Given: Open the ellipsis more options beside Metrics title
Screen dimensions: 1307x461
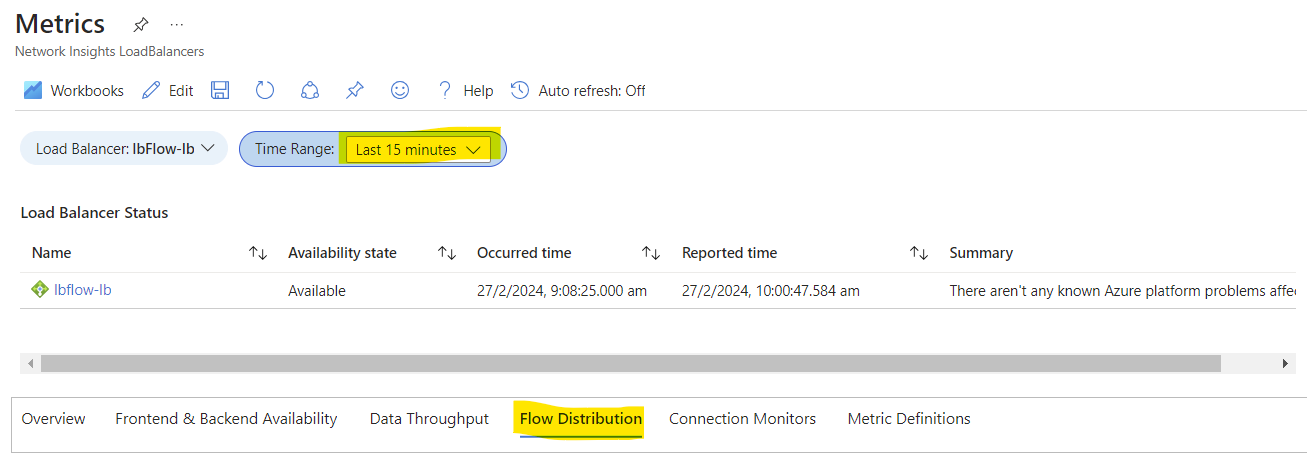Looking at the screenshot, I should point(177,24).
